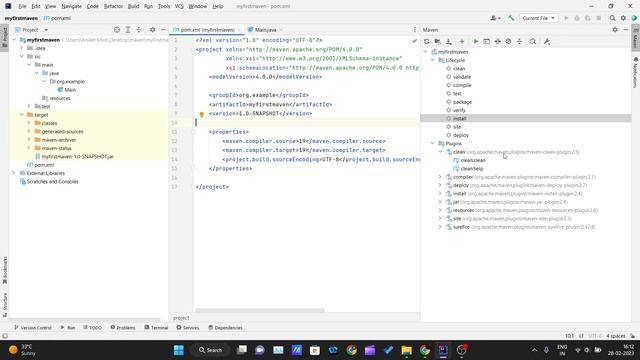Image resolution: width=640 pixels, height=360 pixels.
Task: Select the clean lifecycle goal
Action: click(459, 69)
